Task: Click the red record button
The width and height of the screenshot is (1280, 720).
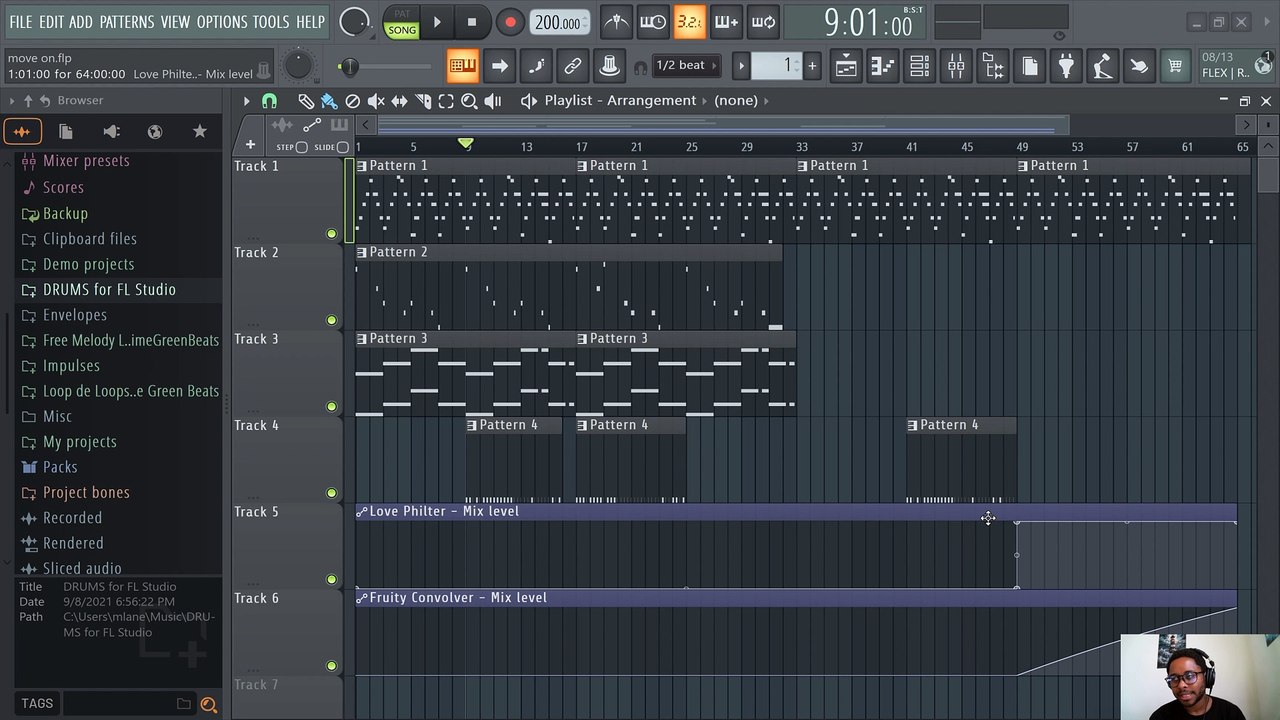Action: coord(510,22)
